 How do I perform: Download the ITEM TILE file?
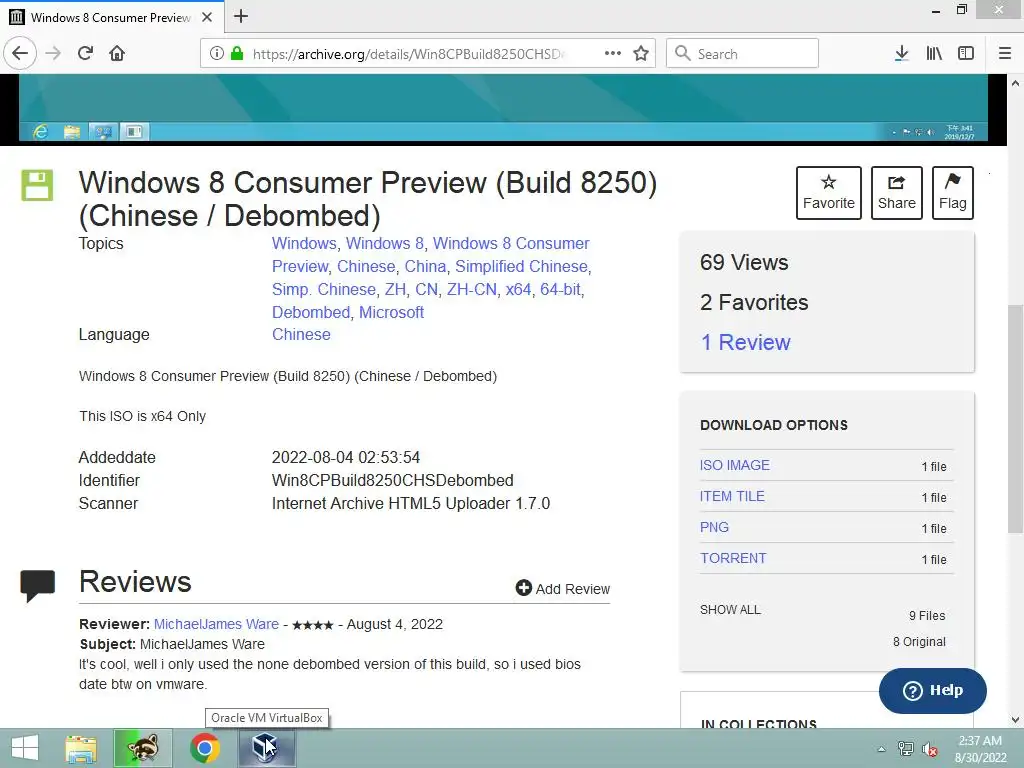[732, 496]
